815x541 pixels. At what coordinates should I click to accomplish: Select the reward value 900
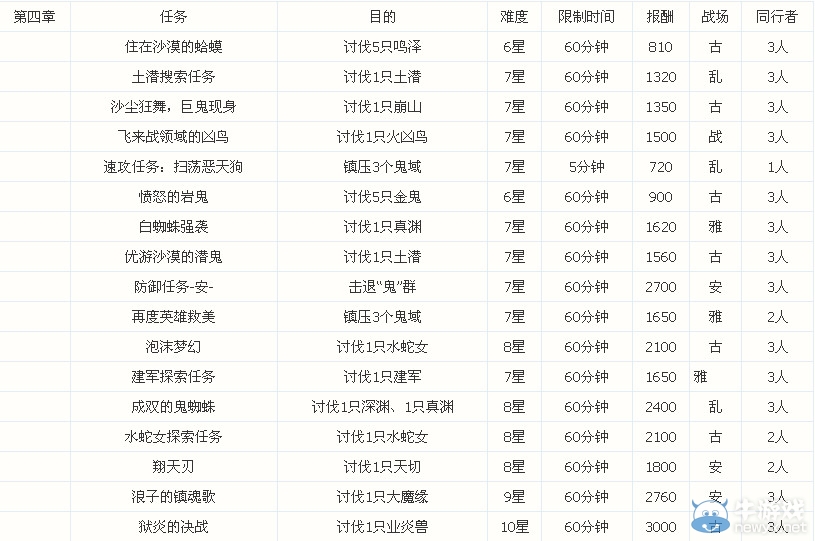[661, 197]
